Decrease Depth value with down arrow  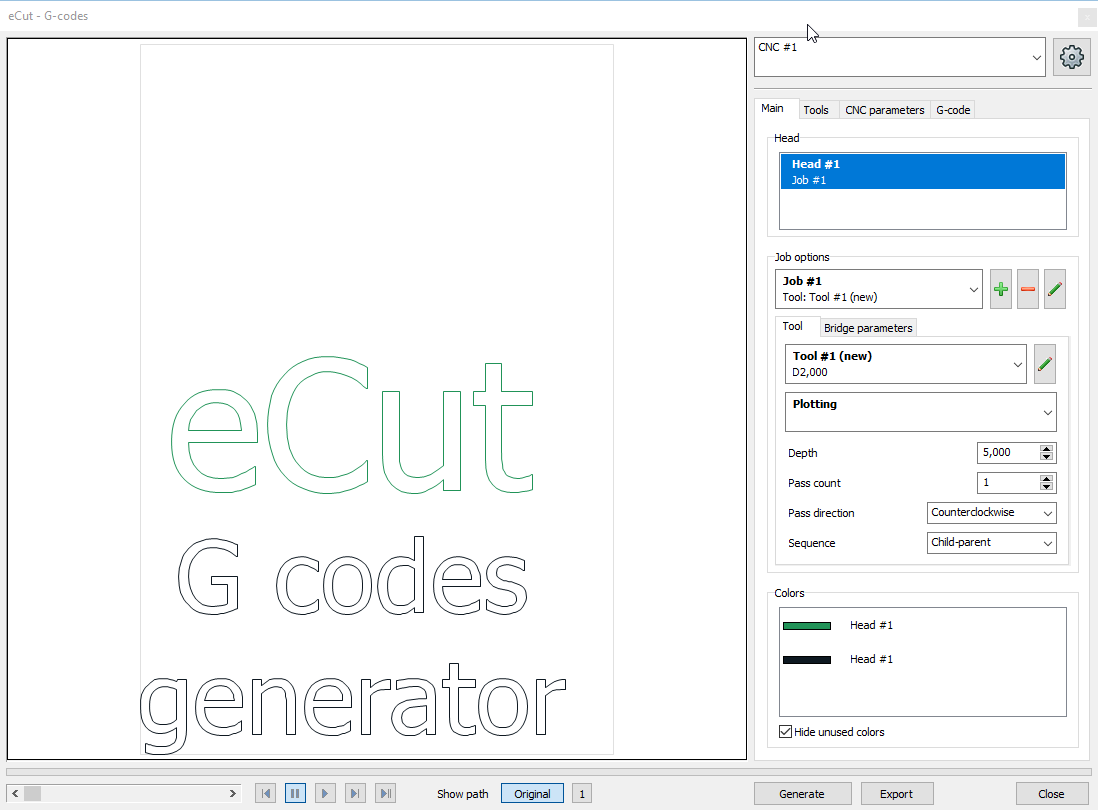click(x=1046, y=457)
